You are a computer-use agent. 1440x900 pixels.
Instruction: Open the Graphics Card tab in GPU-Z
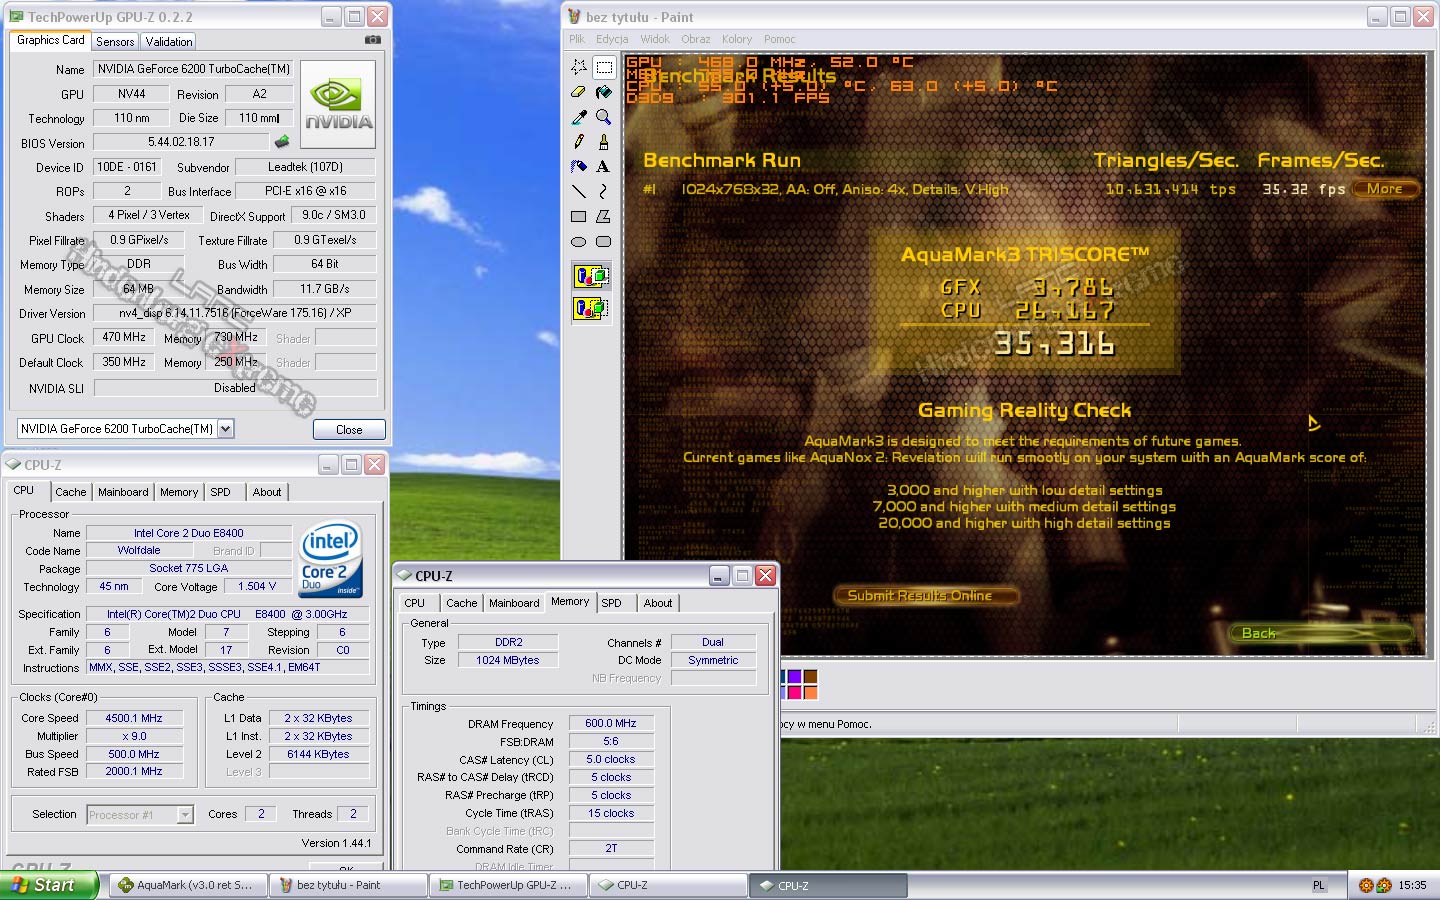pos(50,40)
